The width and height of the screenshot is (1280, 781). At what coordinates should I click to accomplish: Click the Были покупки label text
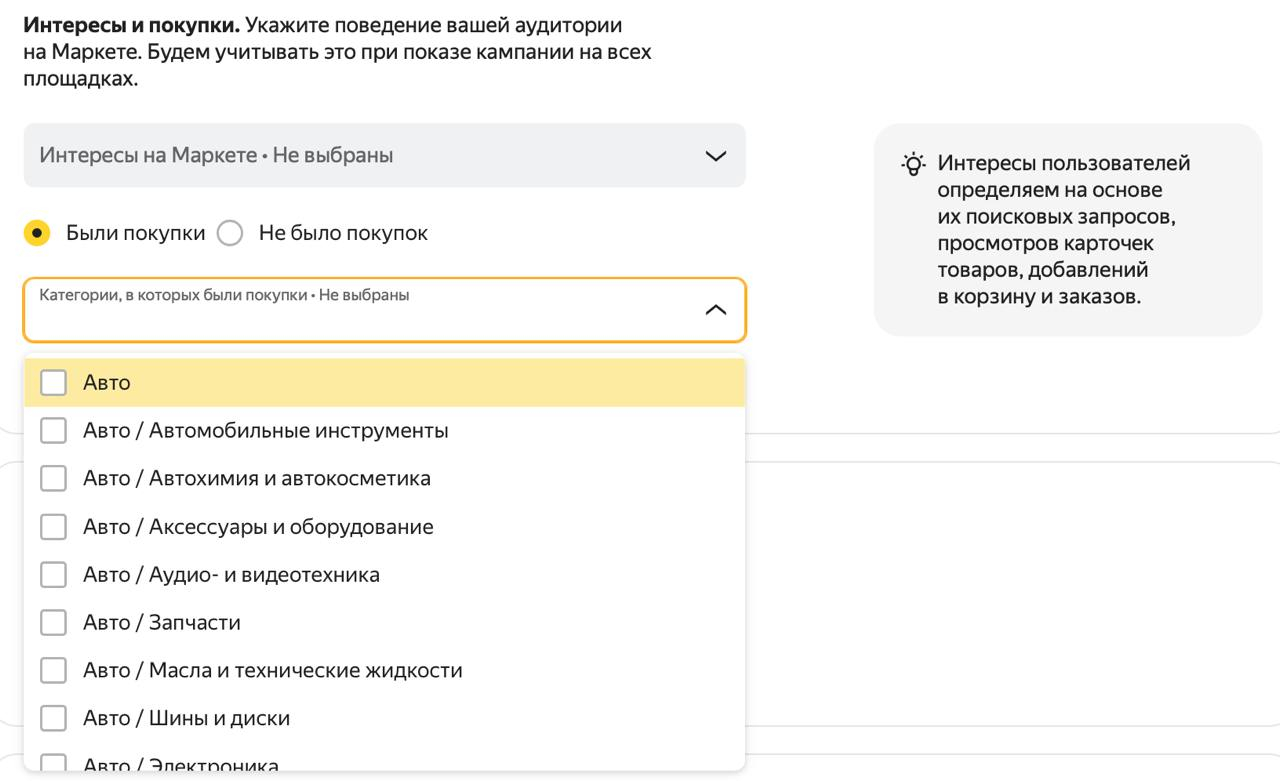tap(135, 234)
